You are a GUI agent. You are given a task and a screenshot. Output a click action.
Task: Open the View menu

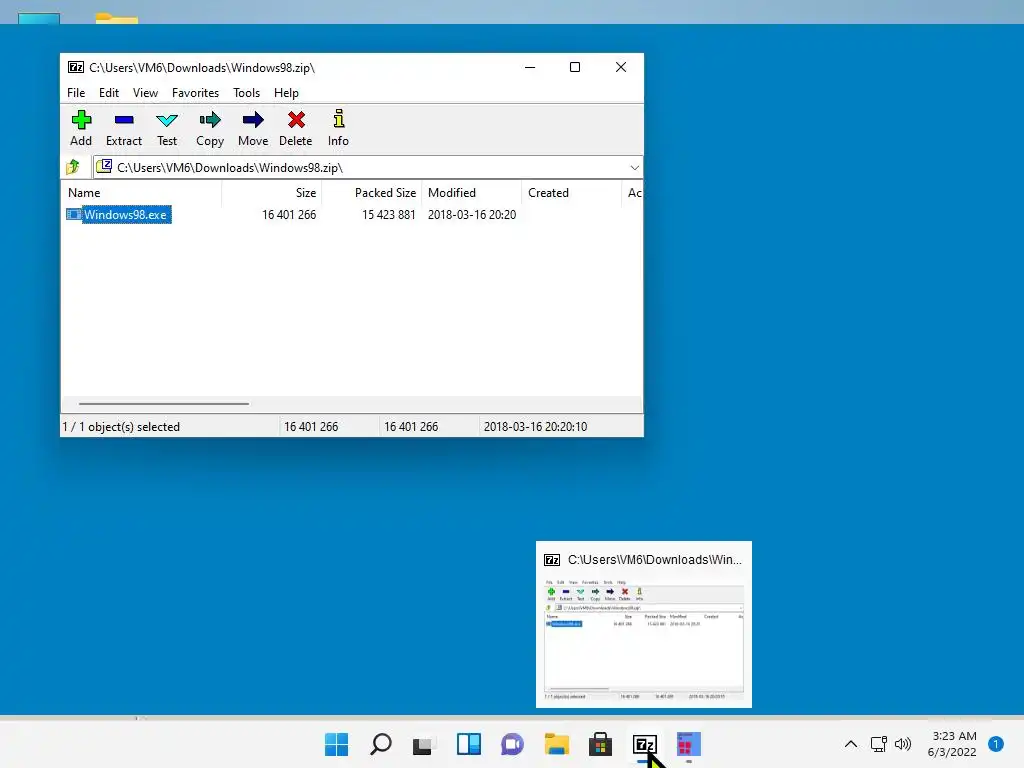[146, 93]
